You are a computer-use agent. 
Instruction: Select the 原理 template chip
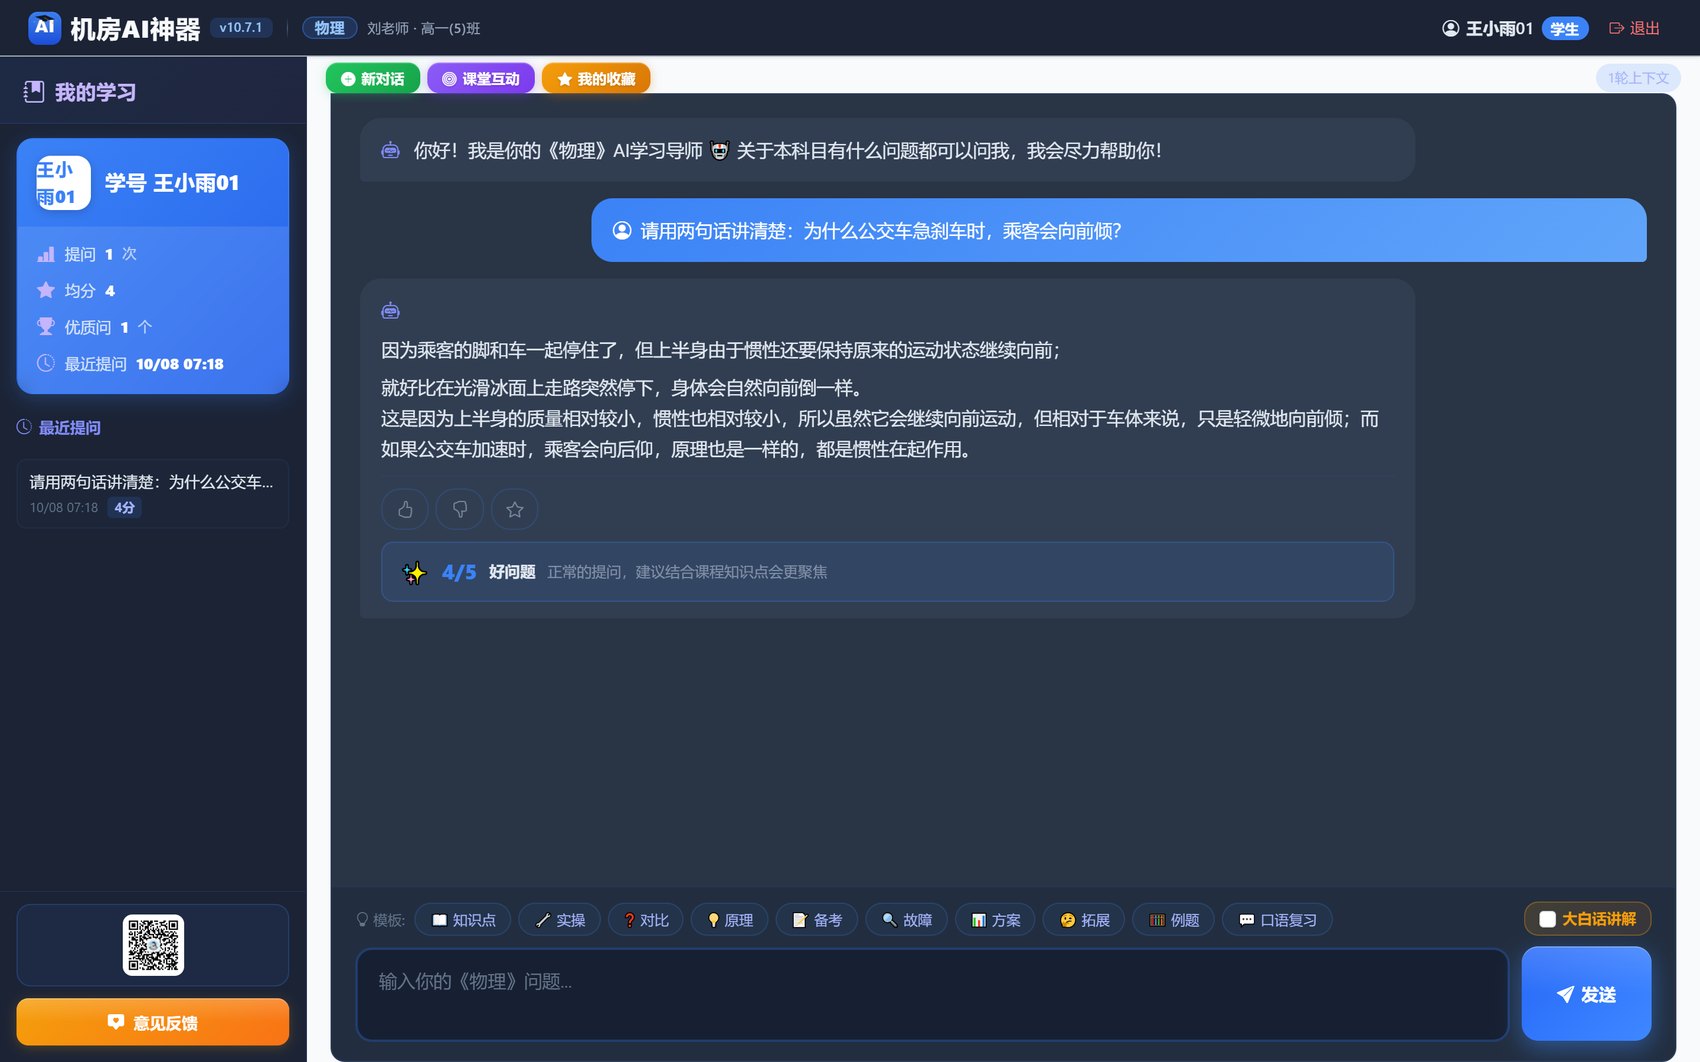[730, 920]
